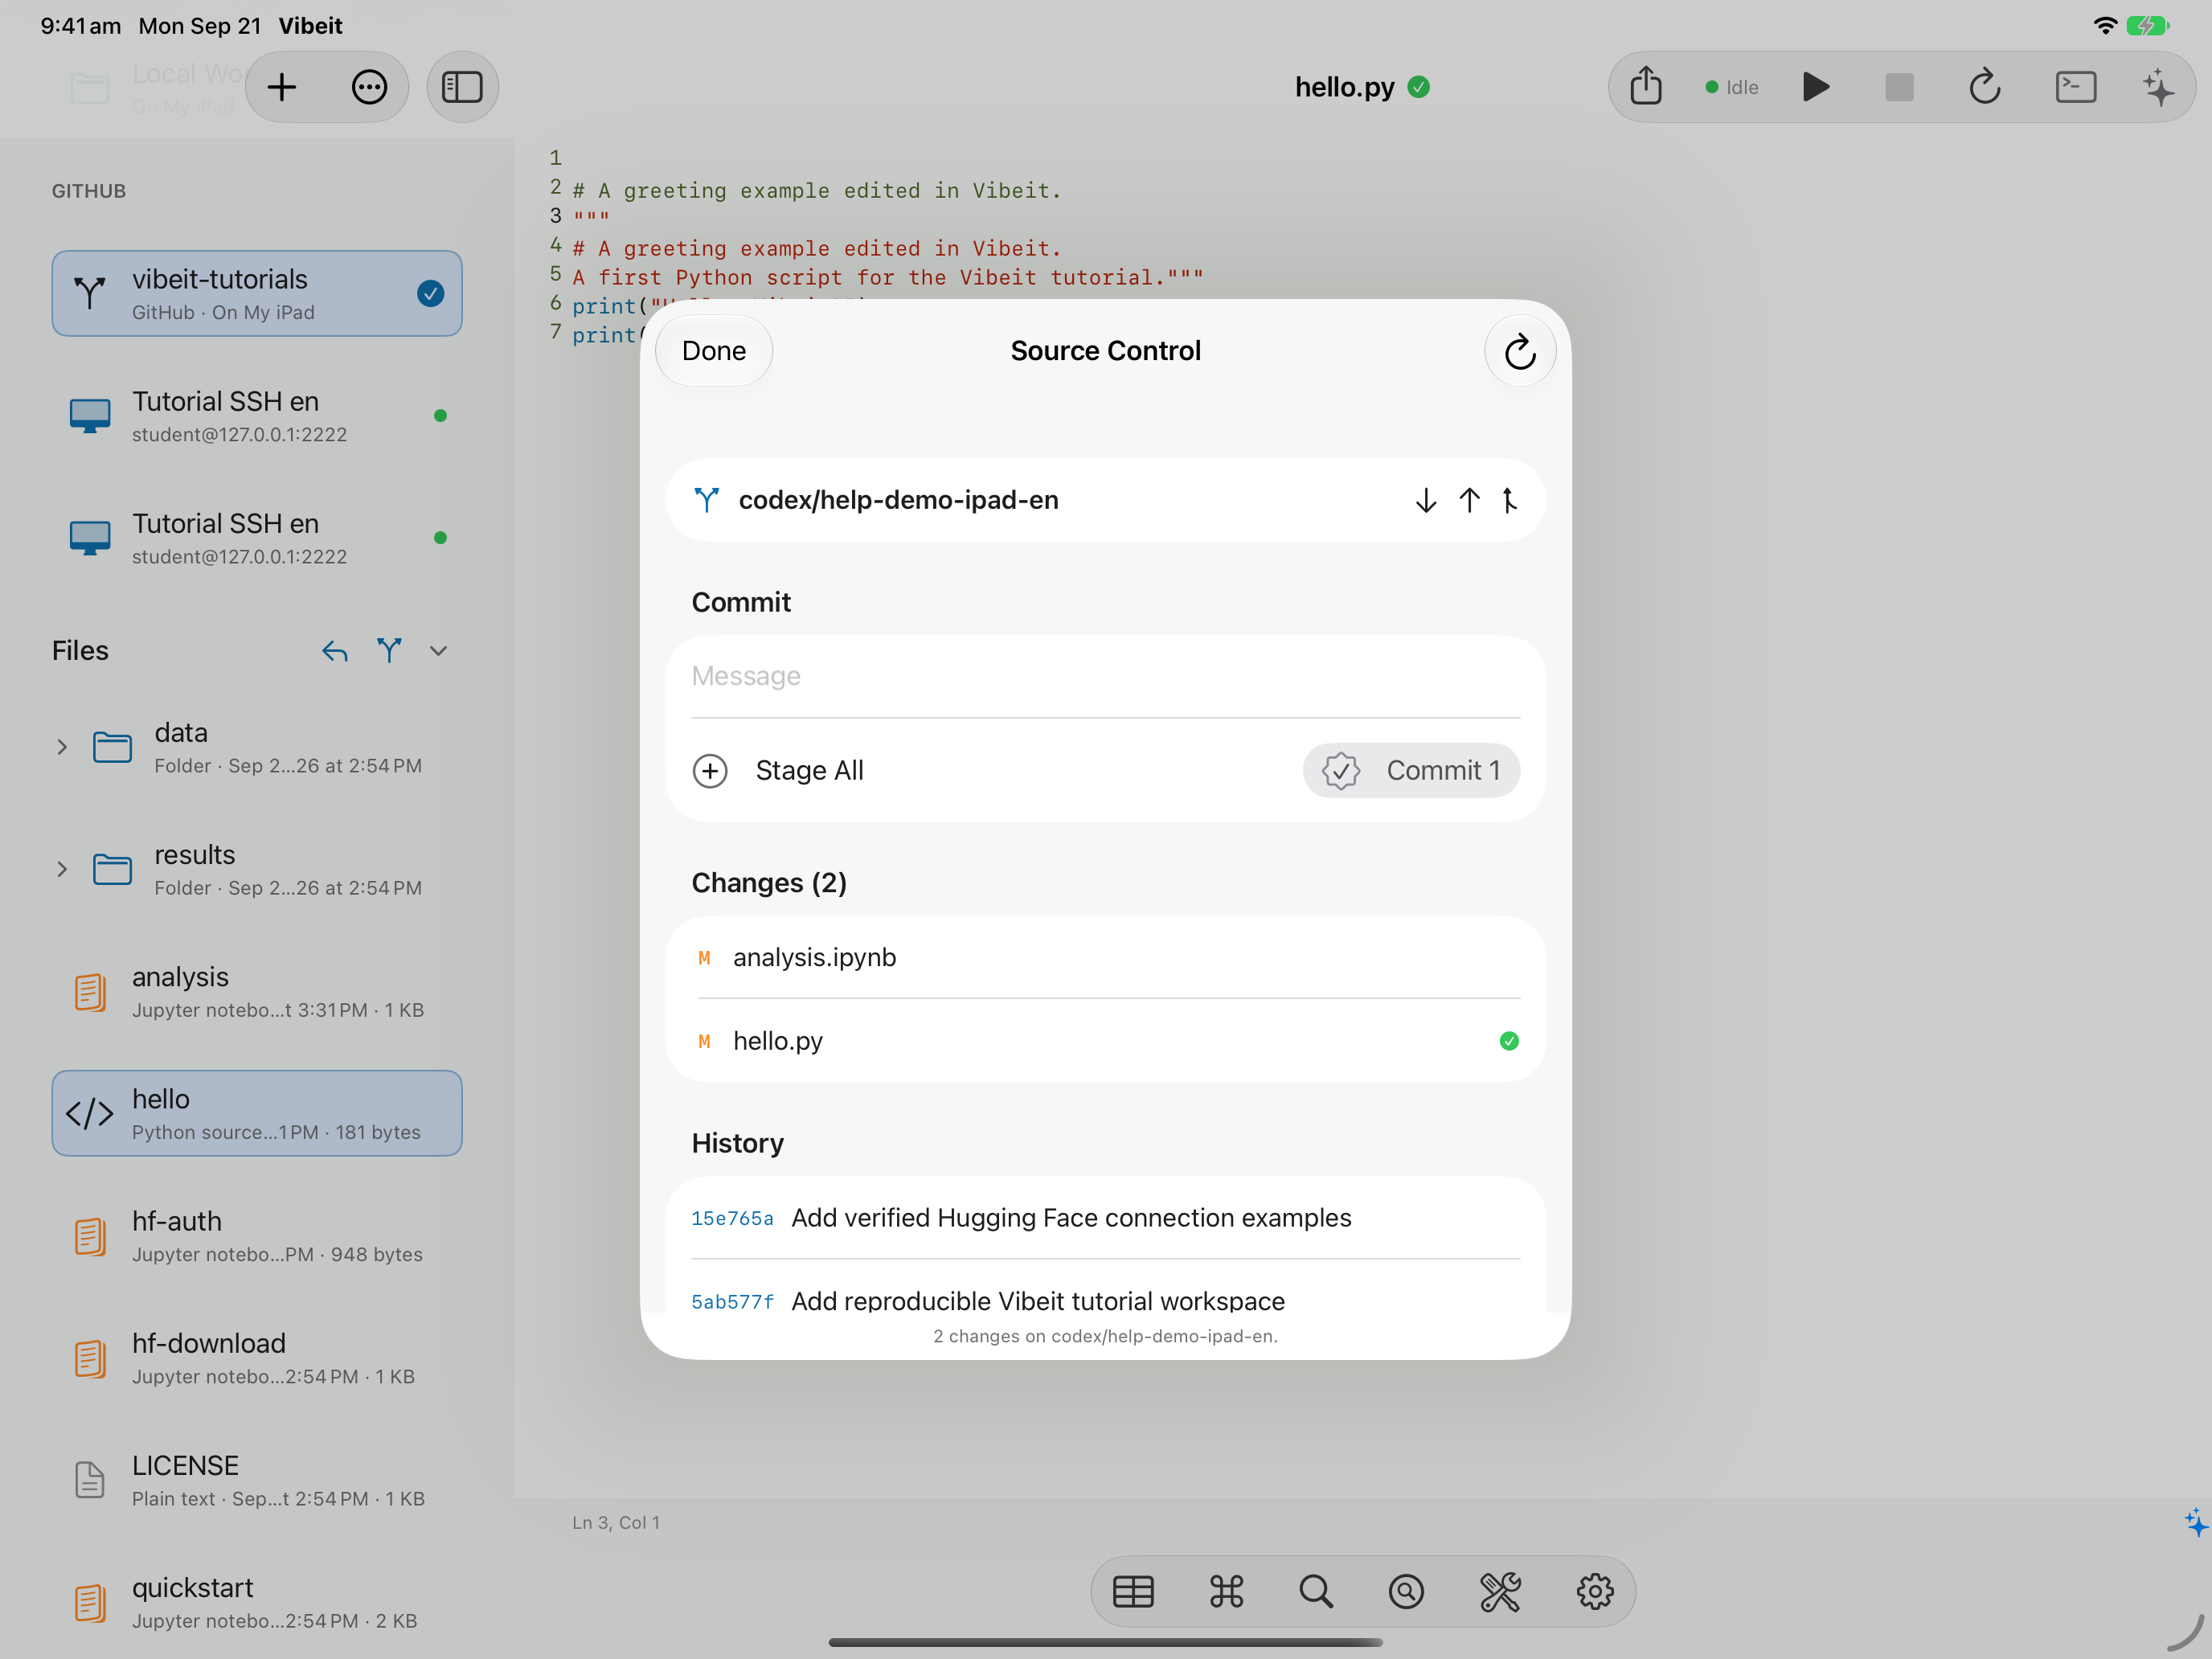The height and width of the screenshot is (1659, 2212).
Task: Open the hello Python source file
Action: (x=257, y=1113)
